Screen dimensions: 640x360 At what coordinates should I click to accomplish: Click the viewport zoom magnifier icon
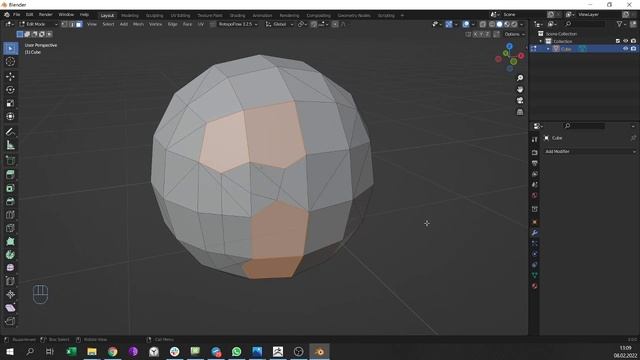coord(520,78)
